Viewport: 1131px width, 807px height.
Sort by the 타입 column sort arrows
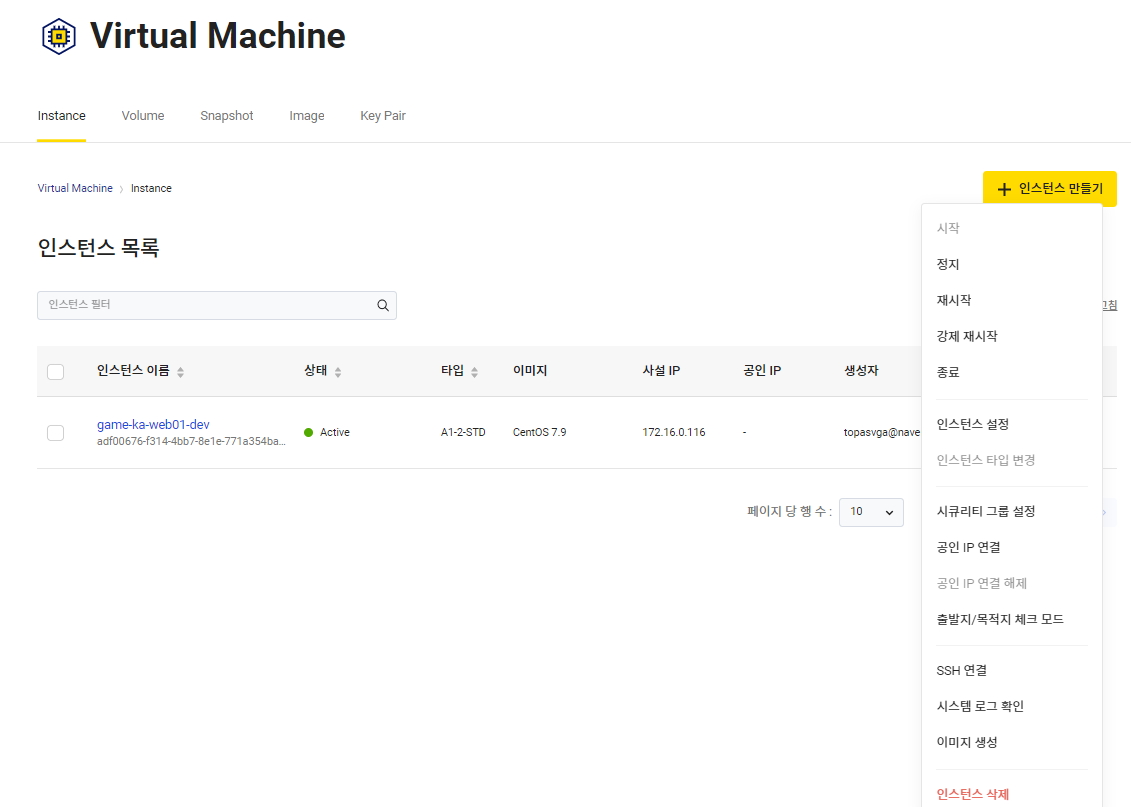click(x=475, y=371)
